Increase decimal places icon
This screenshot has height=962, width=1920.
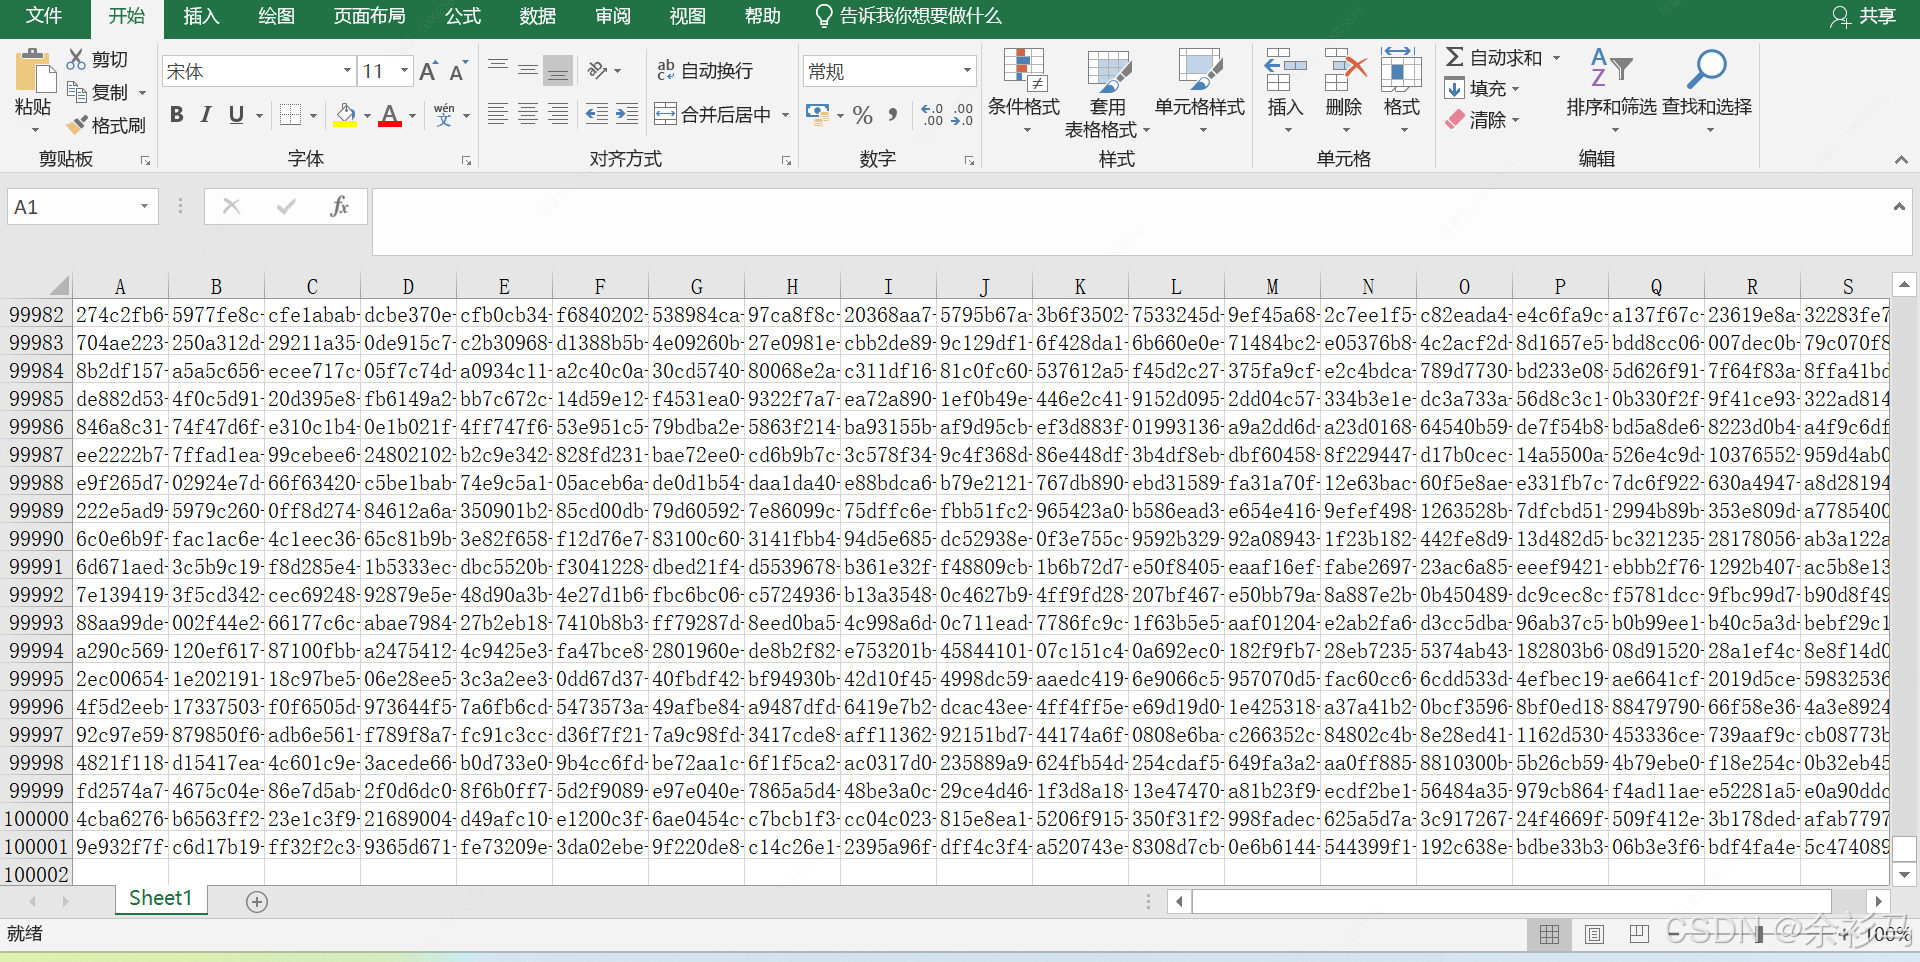pyautogui.click(x=932, y=115)
